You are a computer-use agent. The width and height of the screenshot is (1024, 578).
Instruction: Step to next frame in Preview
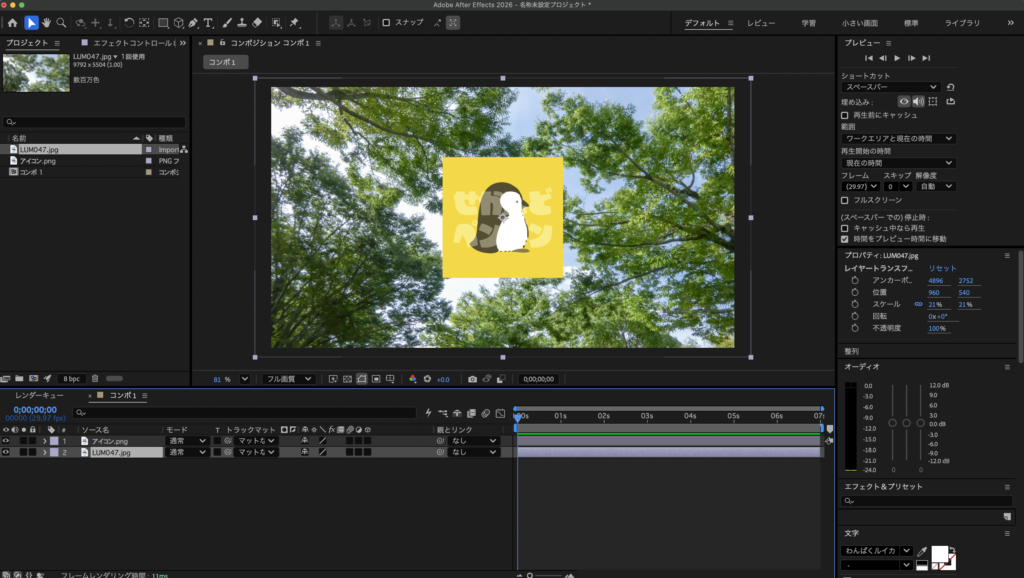[x=912, y=58]
